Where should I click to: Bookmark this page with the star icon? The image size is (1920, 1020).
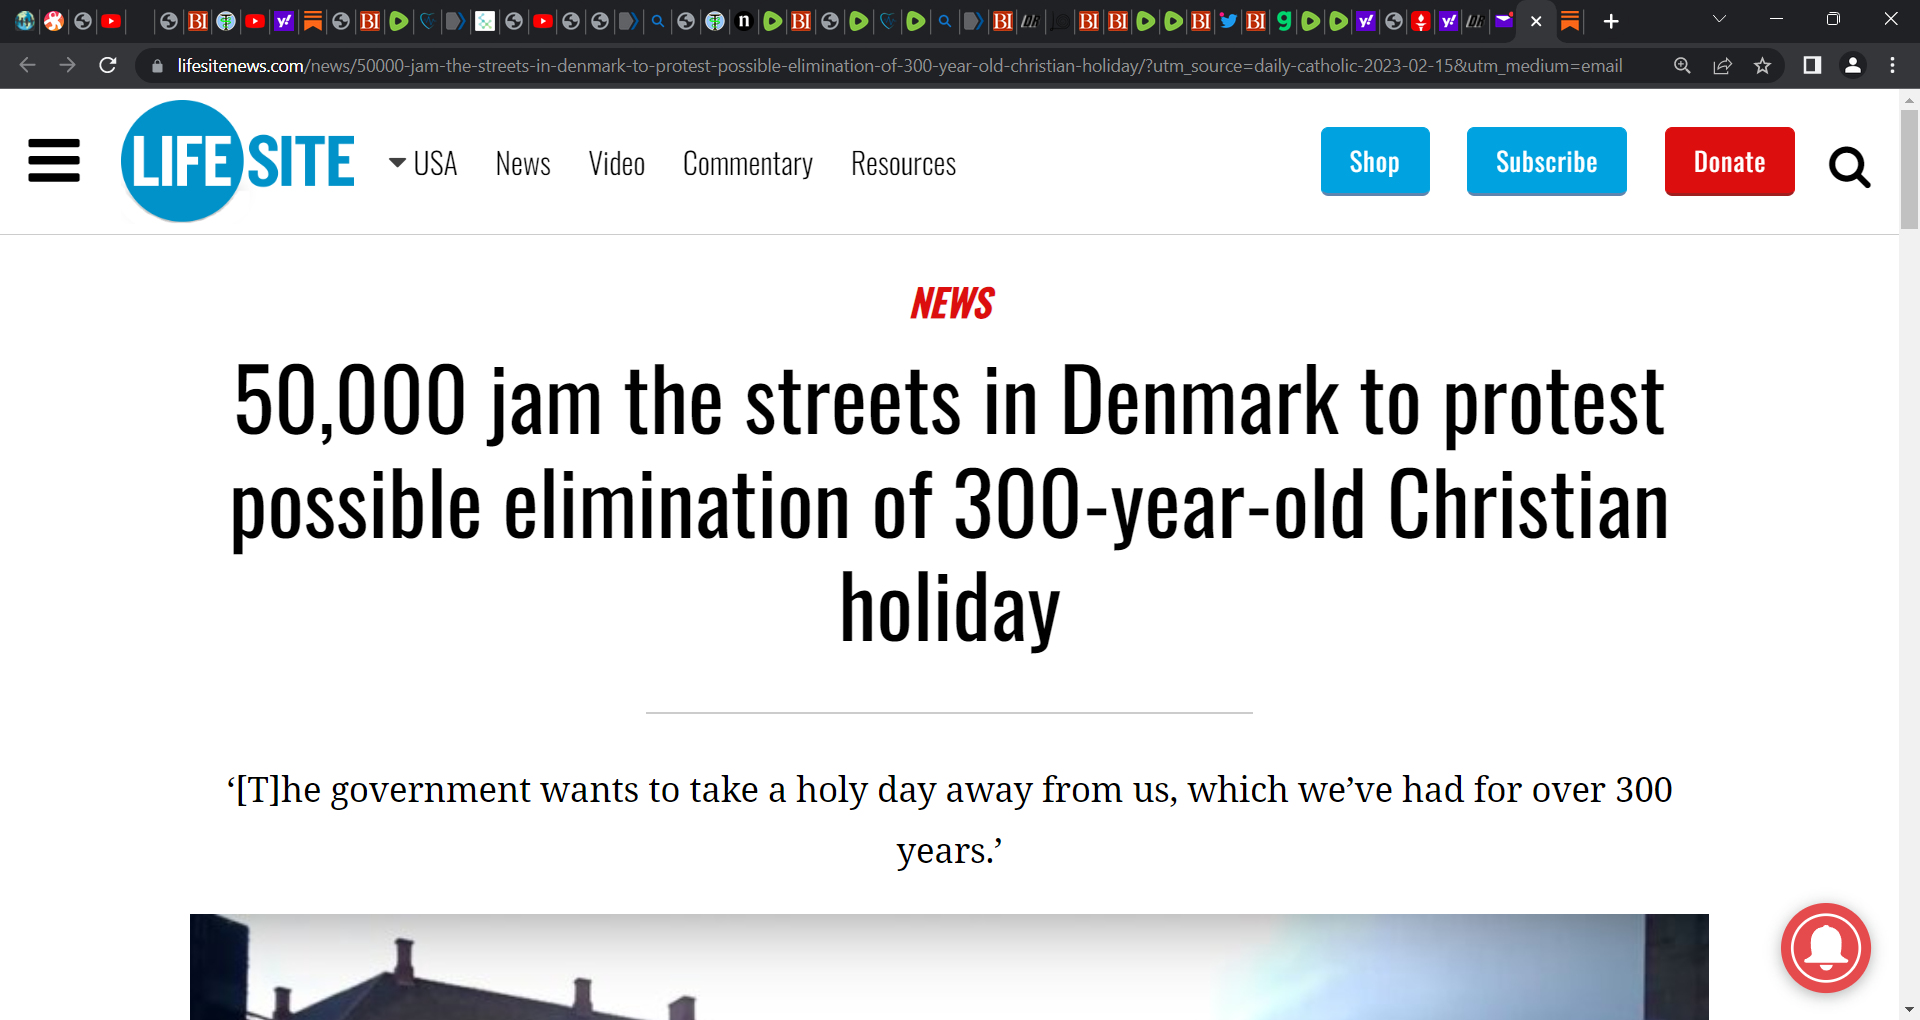[1762, 65]
